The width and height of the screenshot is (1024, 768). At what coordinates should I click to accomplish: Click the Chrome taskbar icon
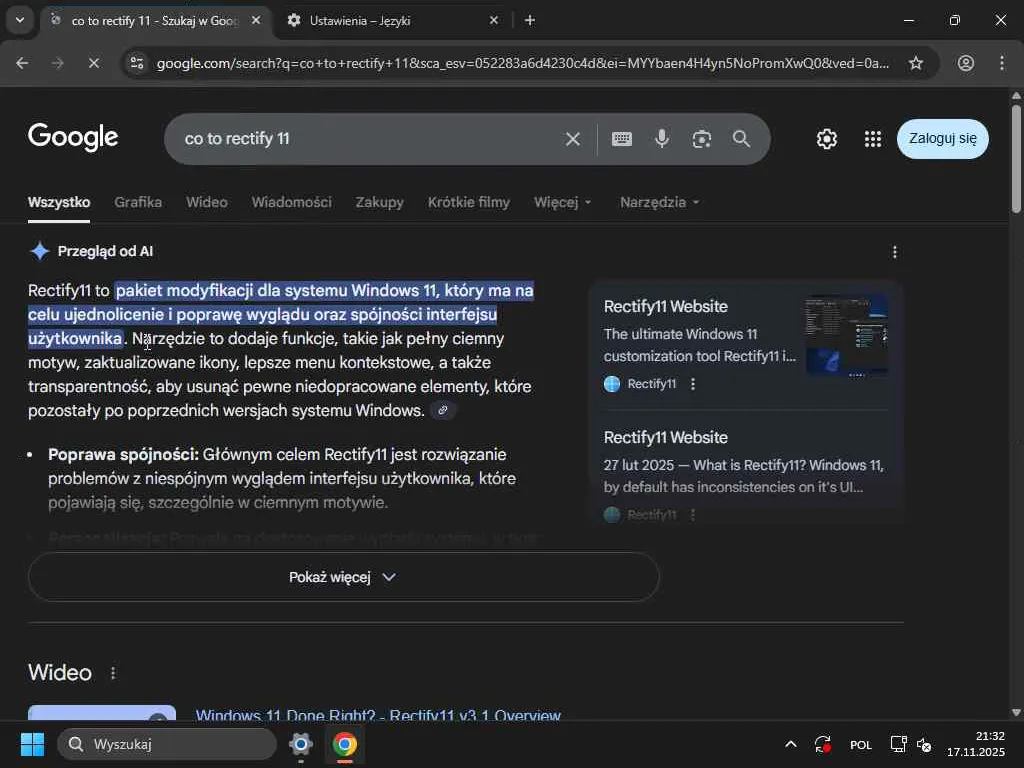click(x=344, y=744)
